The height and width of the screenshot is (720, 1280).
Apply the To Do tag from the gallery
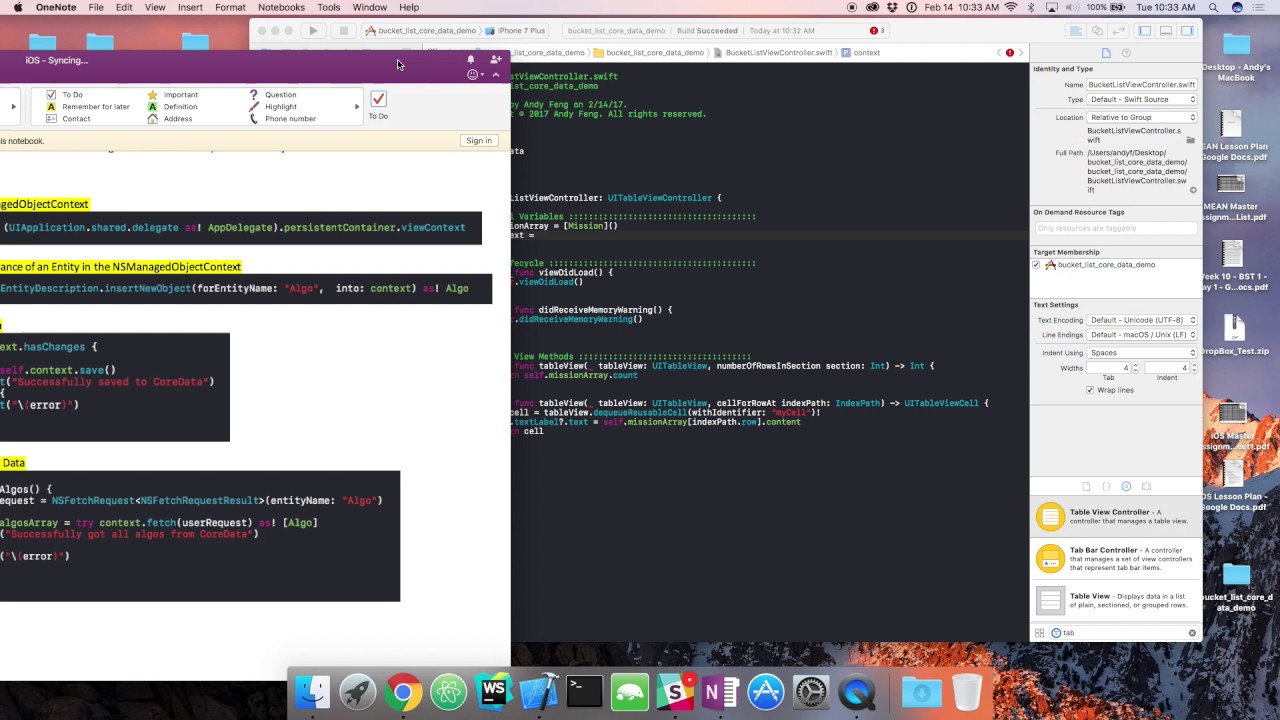65,95
